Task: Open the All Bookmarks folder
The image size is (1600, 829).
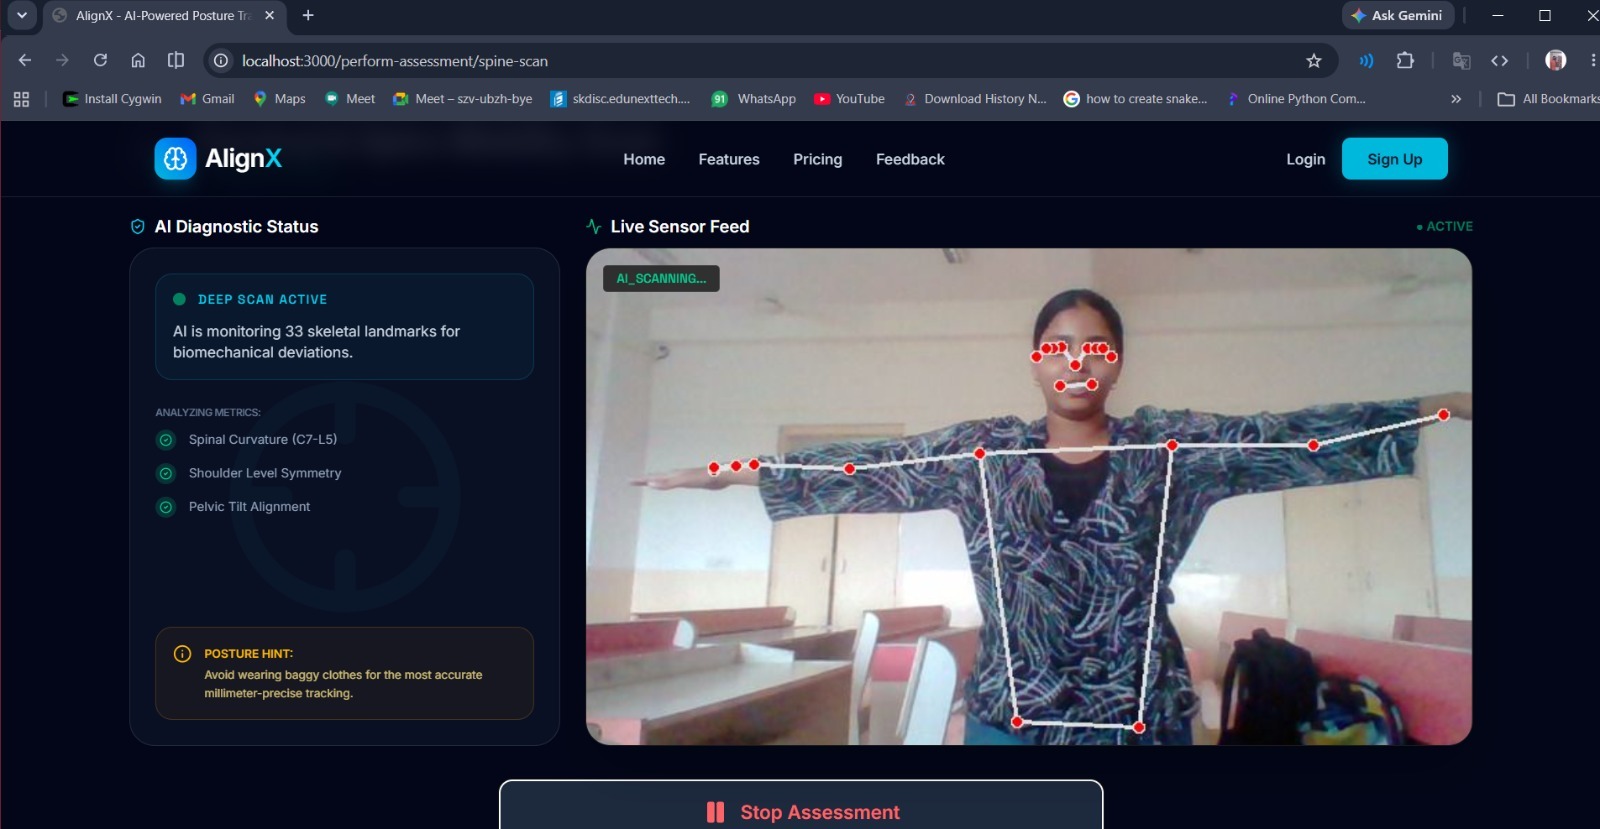Action: point(1548,99)
